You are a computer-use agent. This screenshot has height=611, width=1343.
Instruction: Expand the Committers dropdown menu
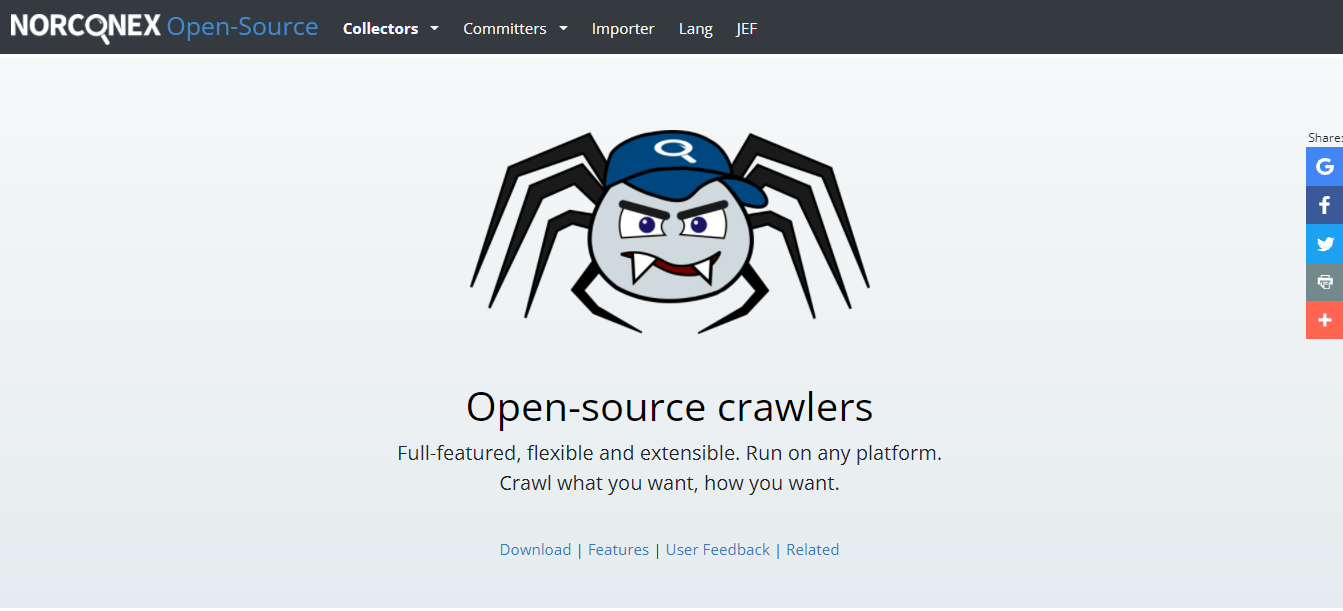[x=515, y=28]
